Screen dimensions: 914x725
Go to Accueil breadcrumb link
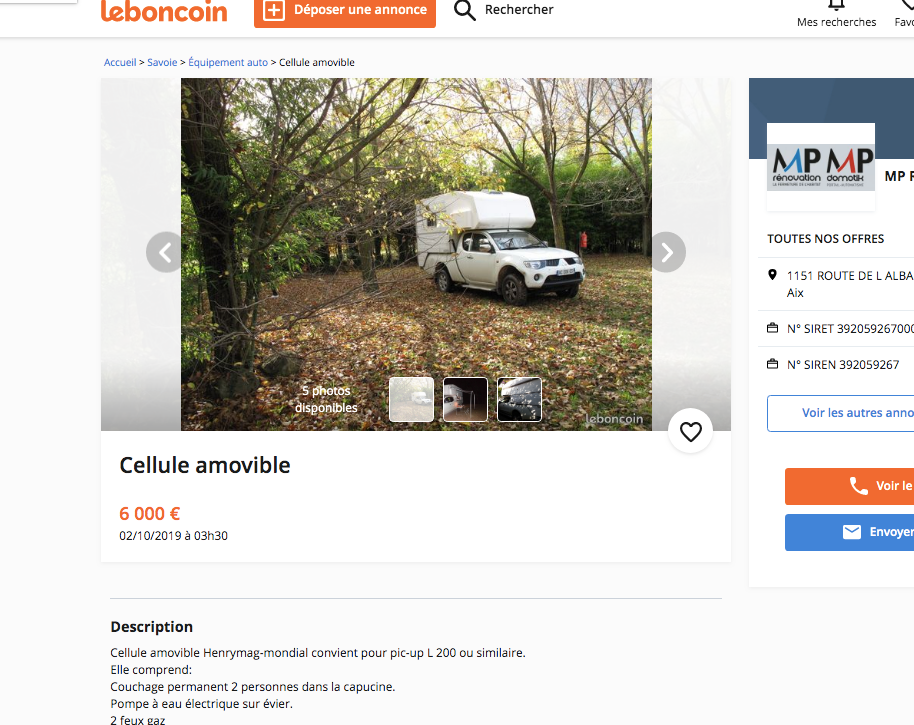pos(120,62)
